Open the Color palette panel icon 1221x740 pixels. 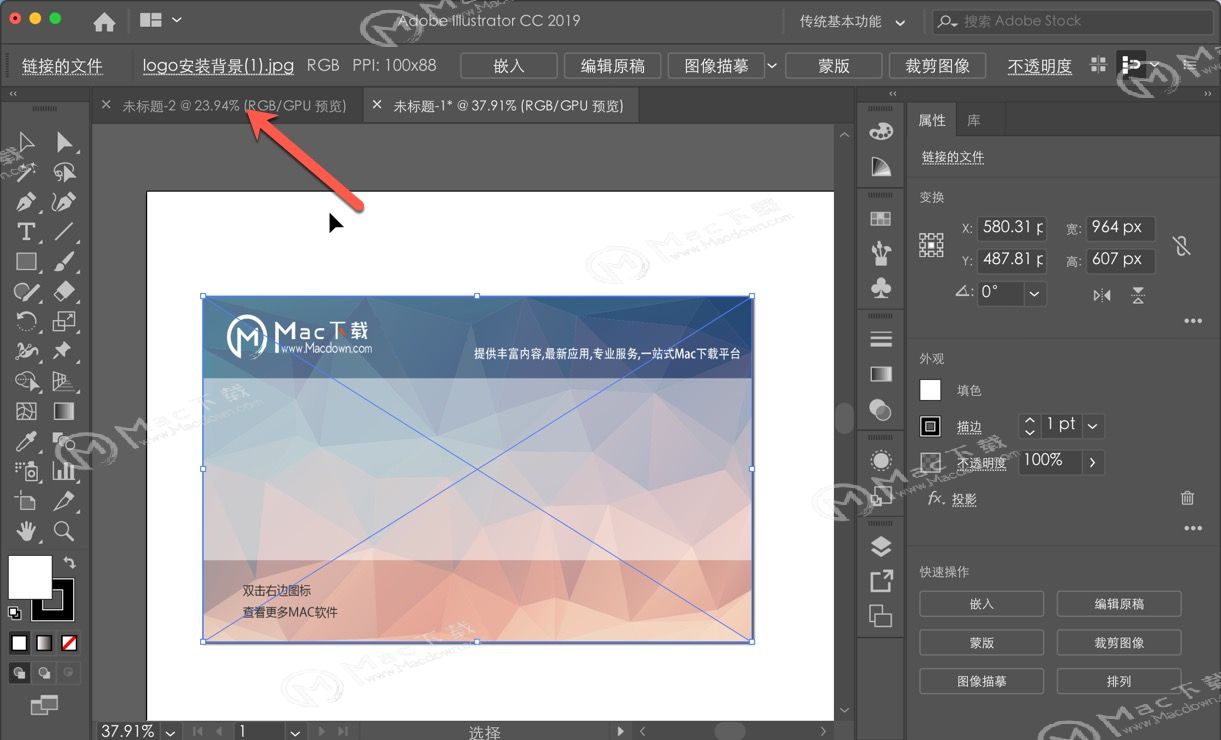[x=881, y=132]
